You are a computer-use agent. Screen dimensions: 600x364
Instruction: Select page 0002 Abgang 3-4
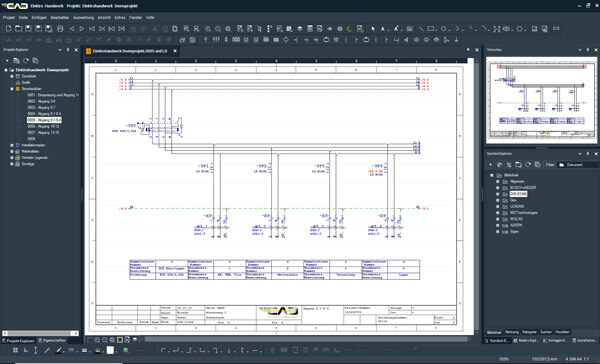pos(41,101)
